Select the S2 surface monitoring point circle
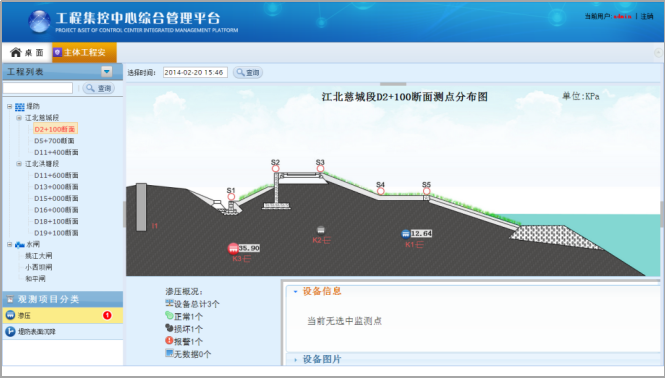The width and height of the screenshot is (665, 378). coord(276,169)
